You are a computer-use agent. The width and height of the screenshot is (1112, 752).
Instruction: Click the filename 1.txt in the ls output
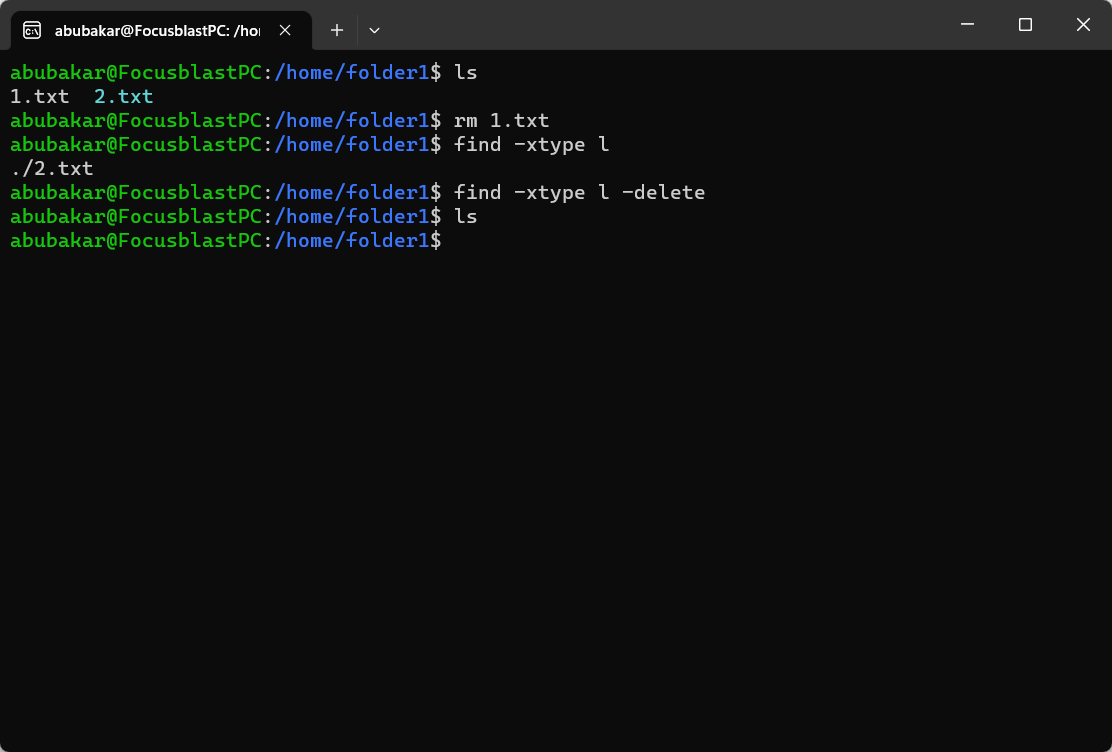[38, 96]
